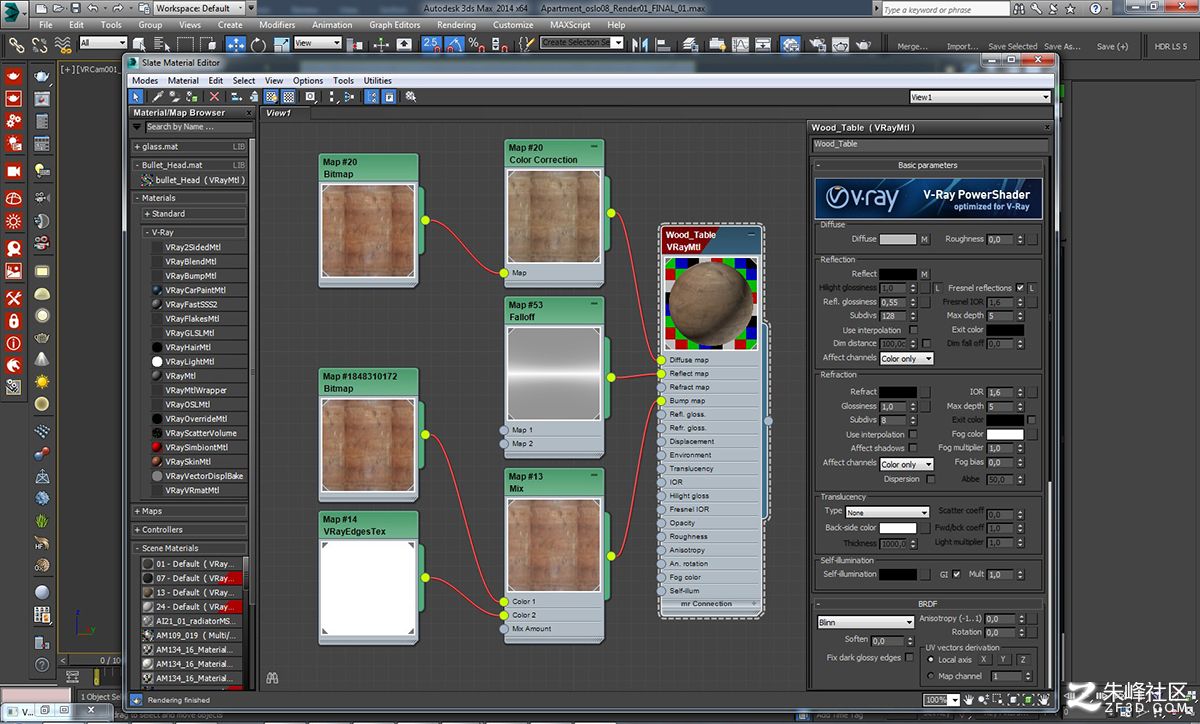
Task: Select the Map channel radio button
Action: pos(931,677)
